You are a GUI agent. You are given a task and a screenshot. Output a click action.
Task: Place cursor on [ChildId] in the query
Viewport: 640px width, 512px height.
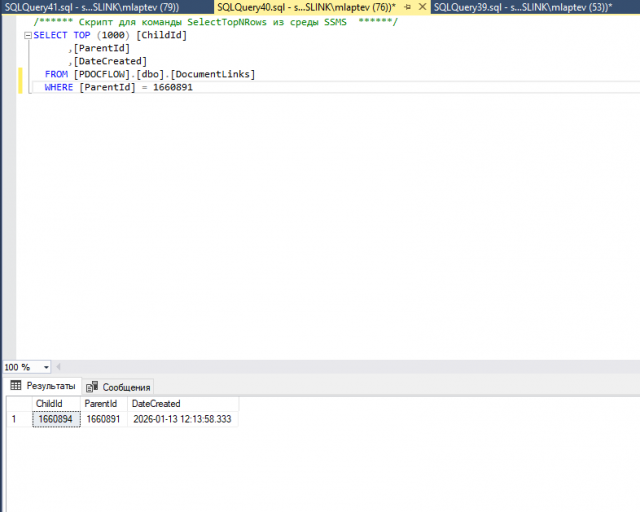click(162, 35)
